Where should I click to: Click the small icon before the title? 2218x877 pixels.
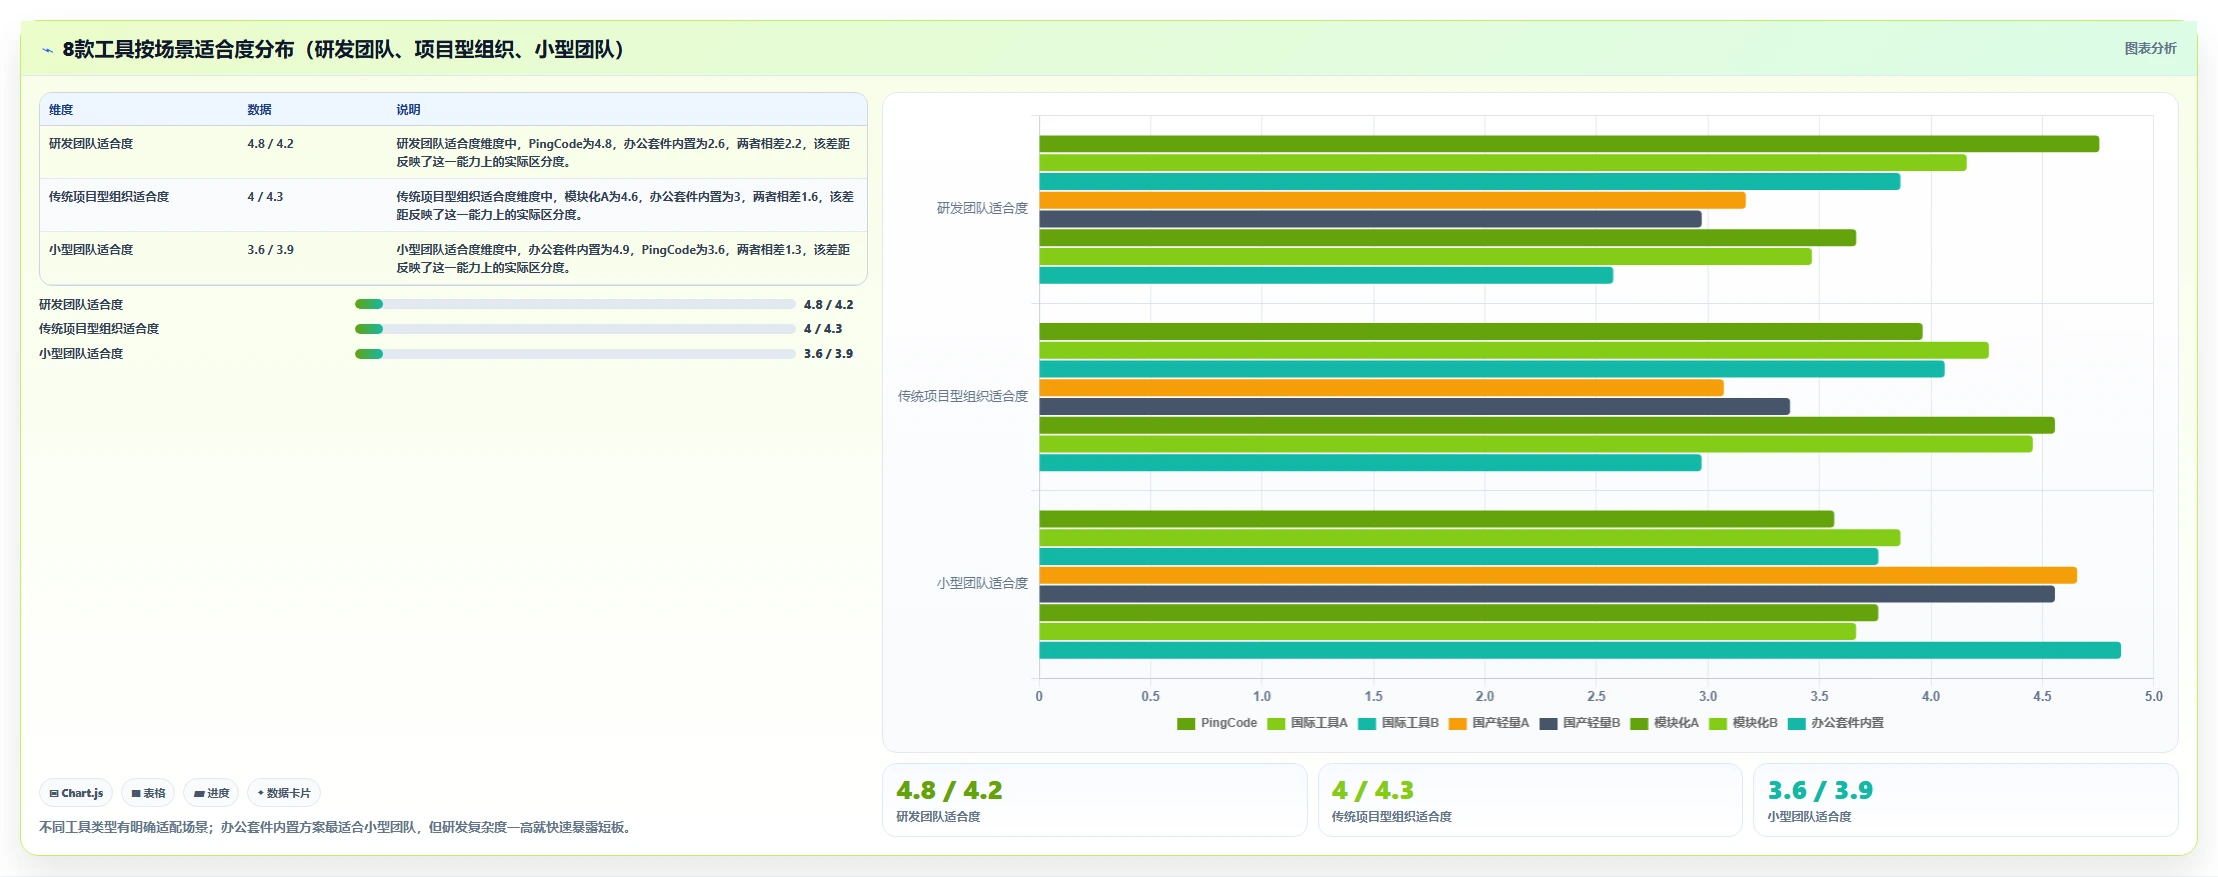pos(47,50)
